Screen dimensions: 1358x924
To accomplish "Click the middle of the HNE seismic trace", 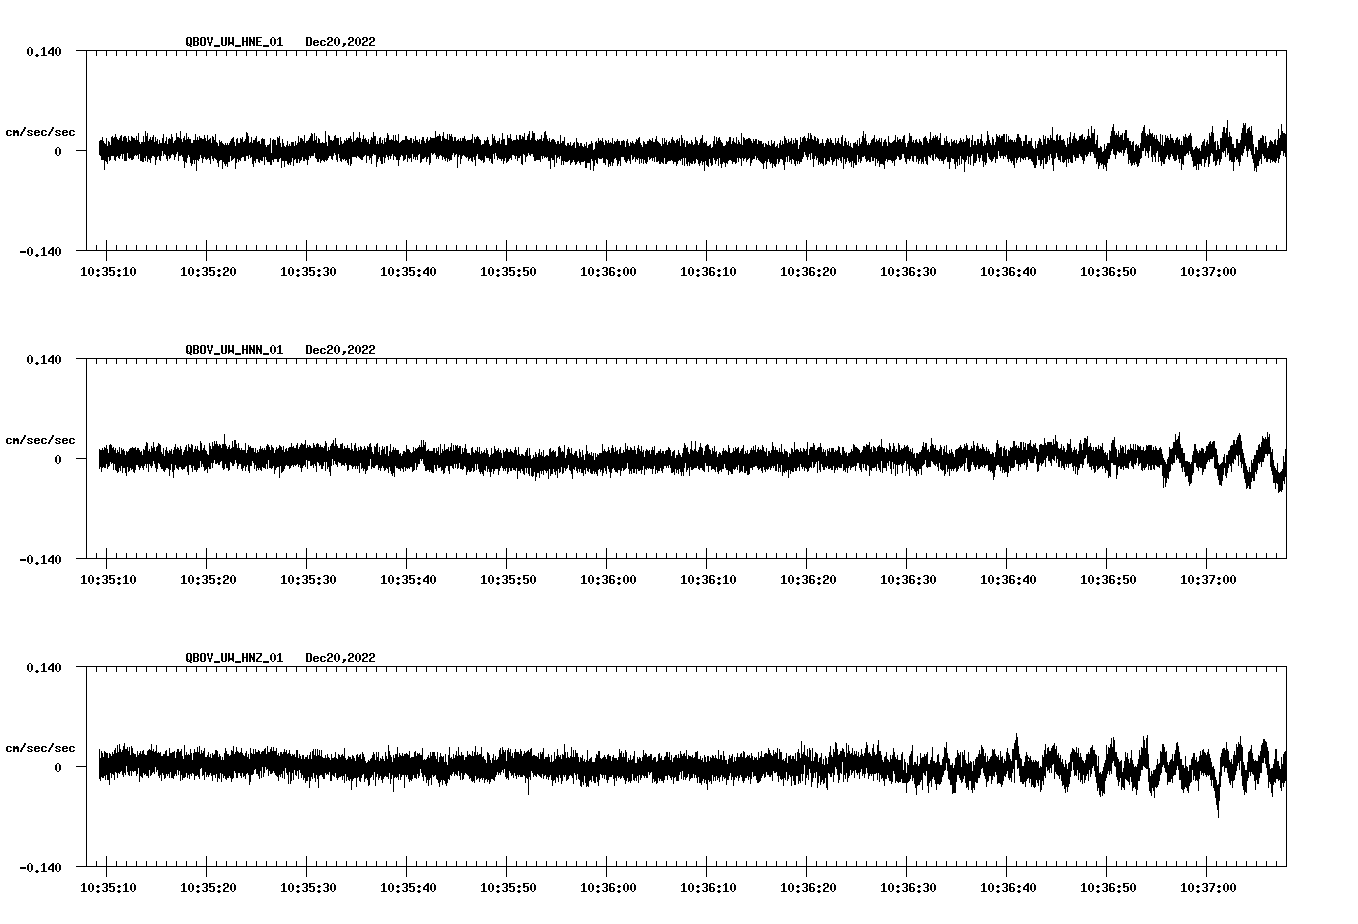I will (x=690, y=150).
